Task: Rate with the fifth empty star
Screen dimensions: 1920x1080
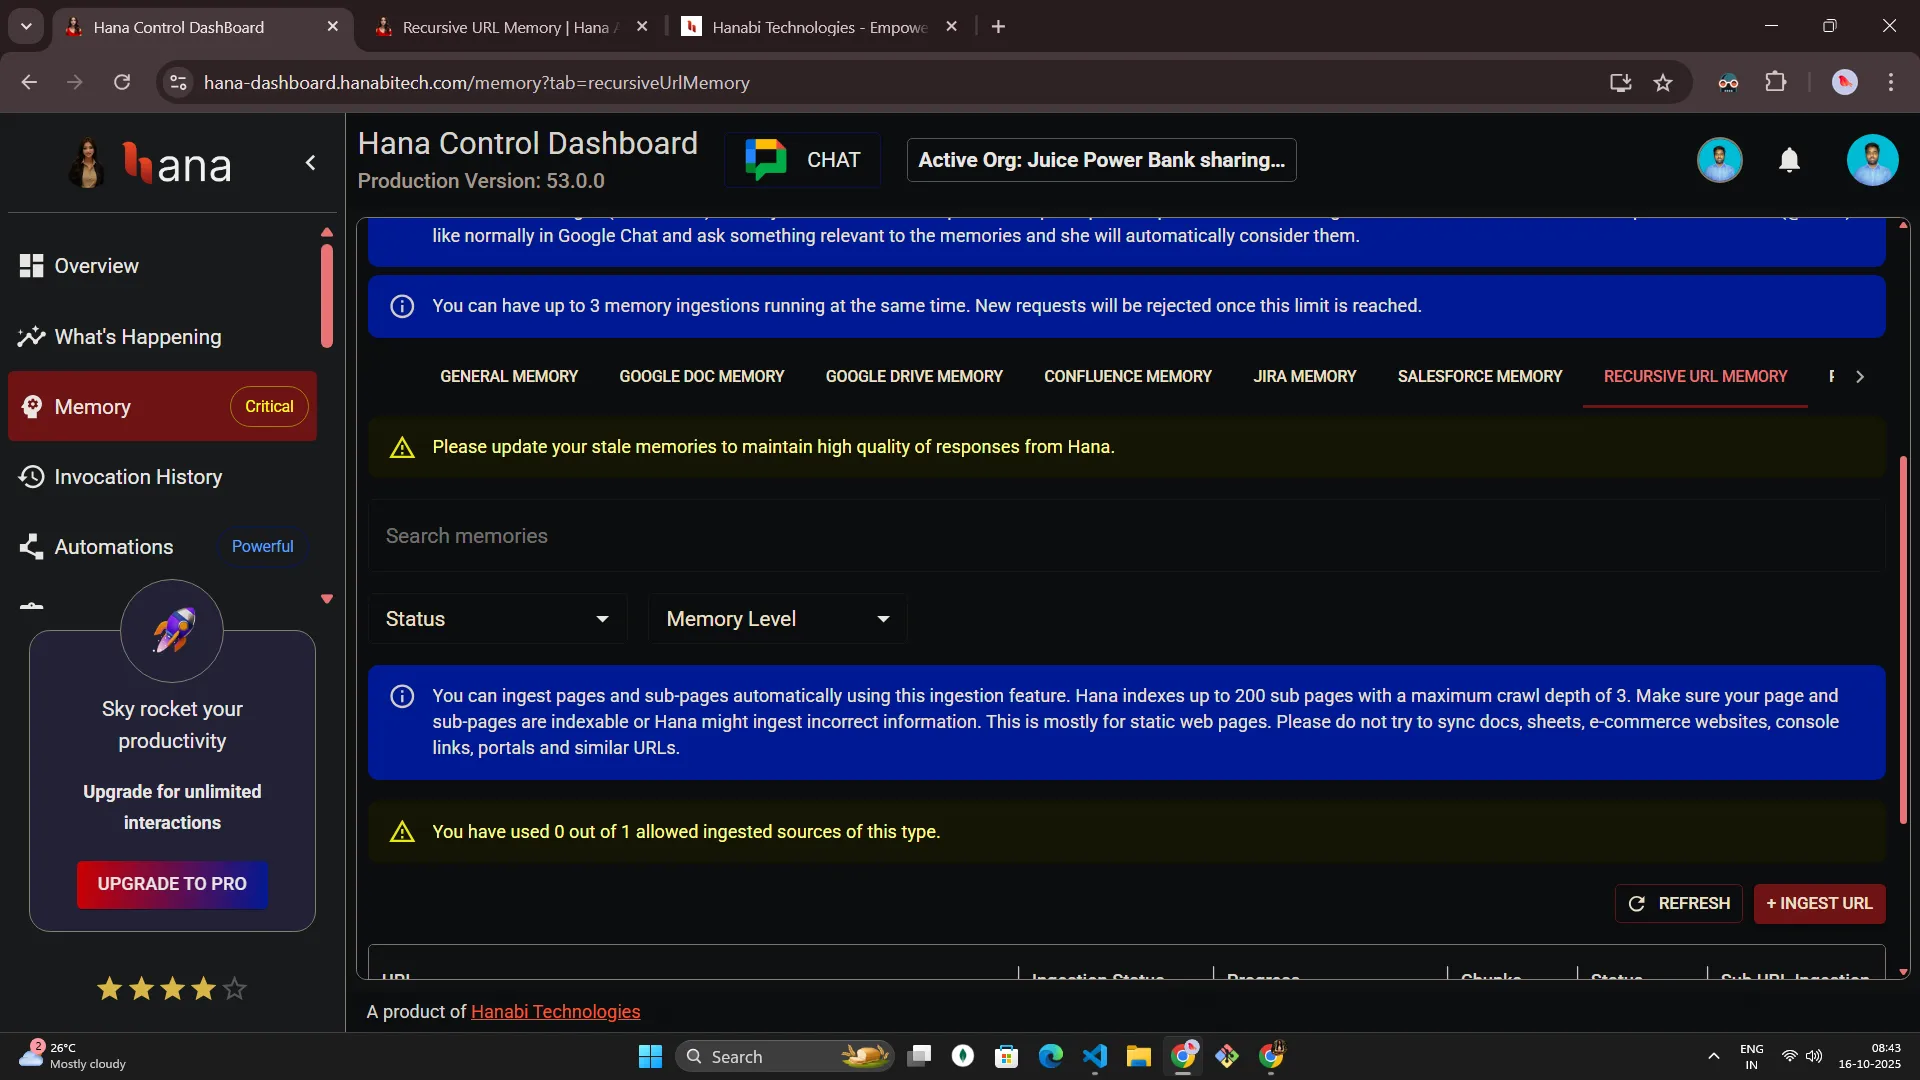Action: click(235, 989)
